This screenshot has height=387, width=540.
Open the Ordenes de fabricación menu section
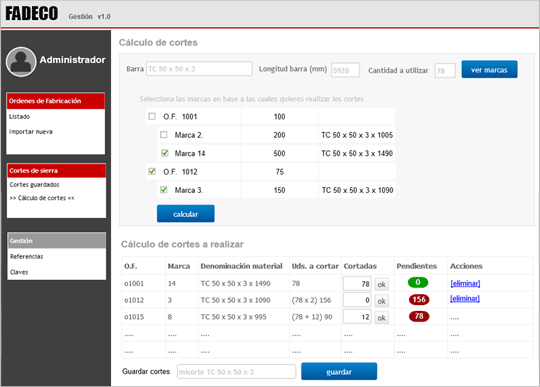click(x=55, y=101)
